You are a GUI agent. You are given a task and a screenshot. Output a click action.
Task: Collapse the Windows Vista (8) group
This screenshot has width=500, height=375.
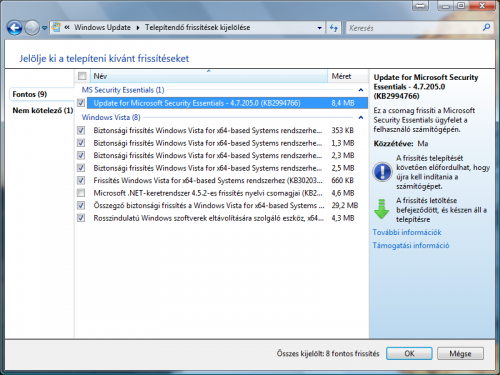click(x=361, y=117)
